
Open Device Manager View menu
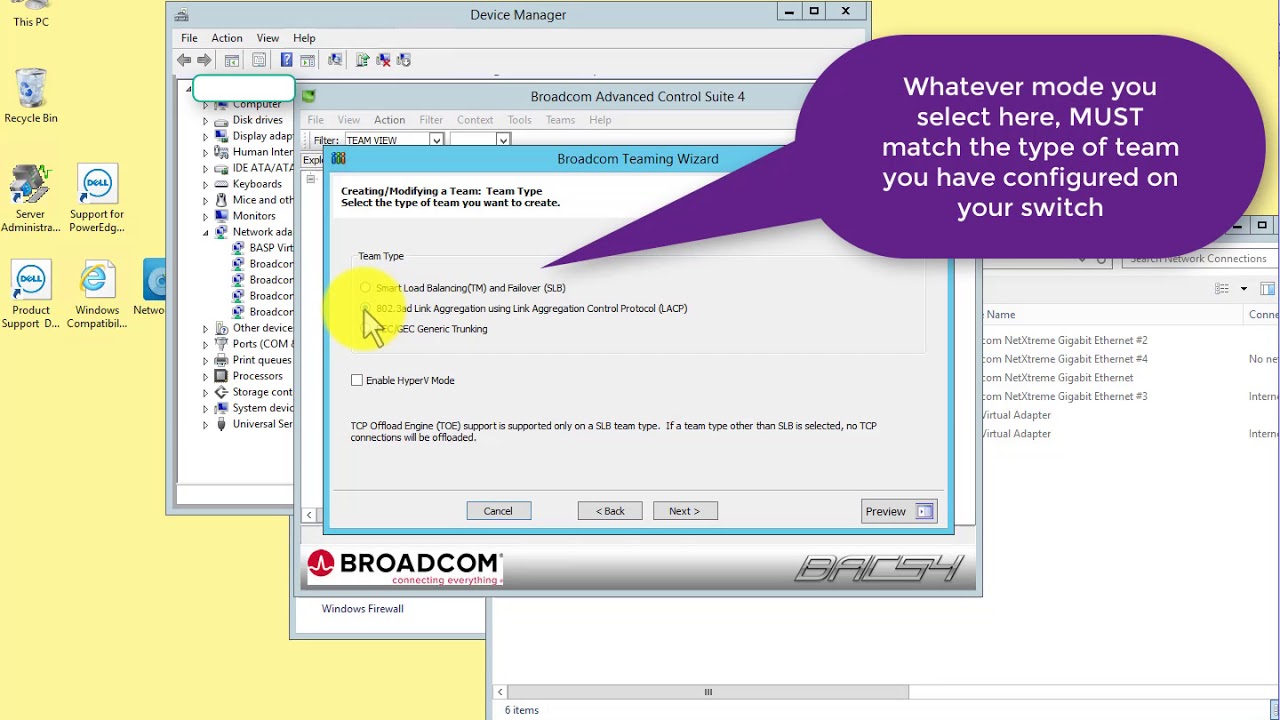tap(267, 38)
